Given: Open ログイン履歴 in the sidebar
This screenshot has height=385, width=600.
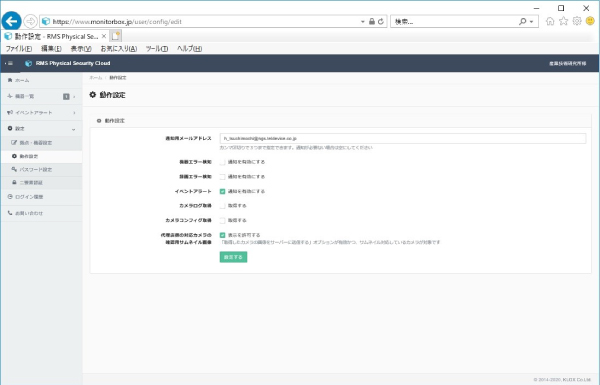Looking at the screenshot, I should (x=41, y=197).
